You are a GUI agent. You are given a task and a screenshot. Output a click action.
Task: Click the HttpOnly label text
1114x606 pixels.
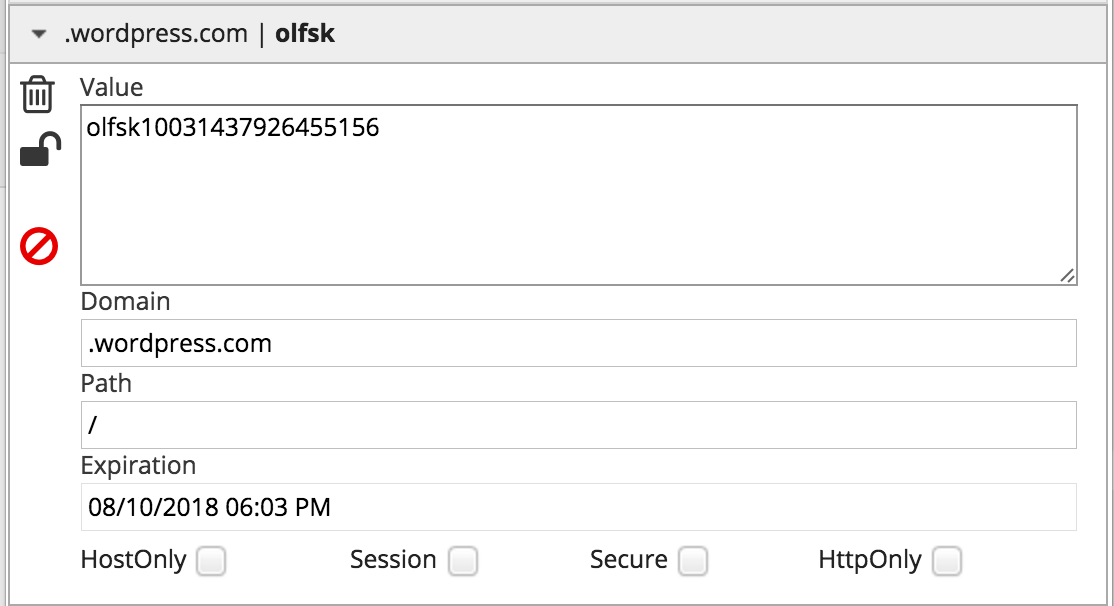[869, 560]
